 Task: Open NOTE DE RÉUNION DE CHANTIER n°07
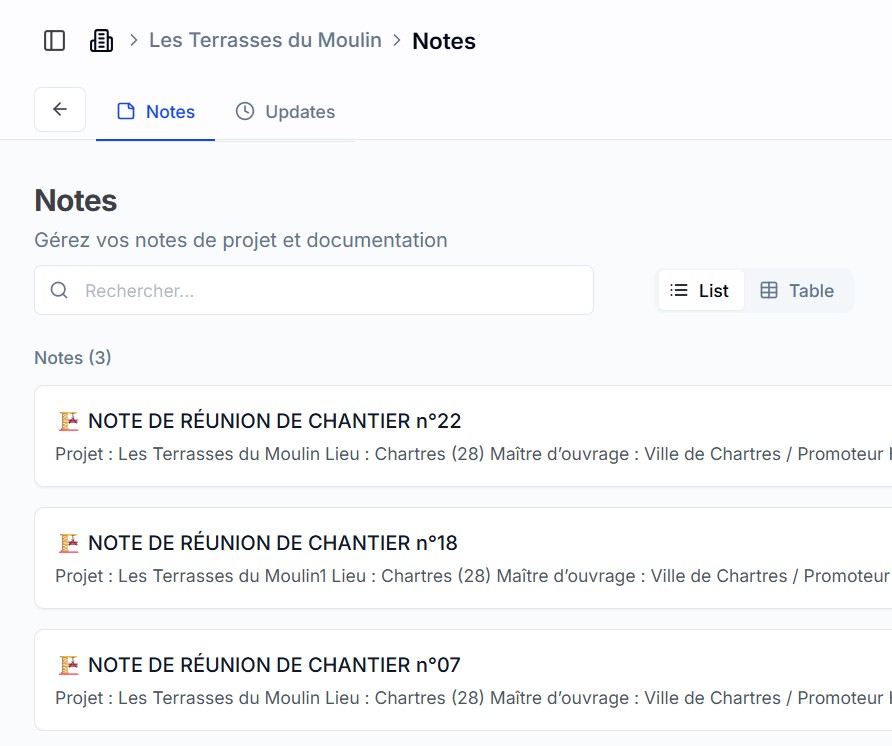[x=274, y=665]
